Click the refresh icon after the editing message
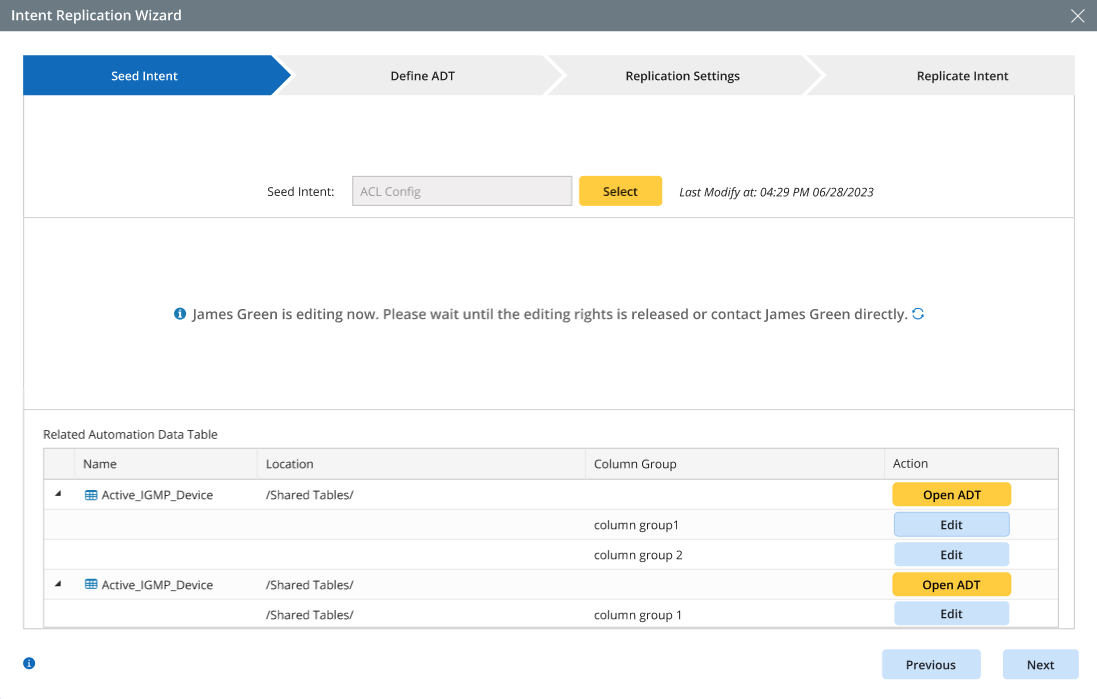Image resolution: width=1097 pixels, height=699 pixels. pyautogui.click(x=918, y=314)
